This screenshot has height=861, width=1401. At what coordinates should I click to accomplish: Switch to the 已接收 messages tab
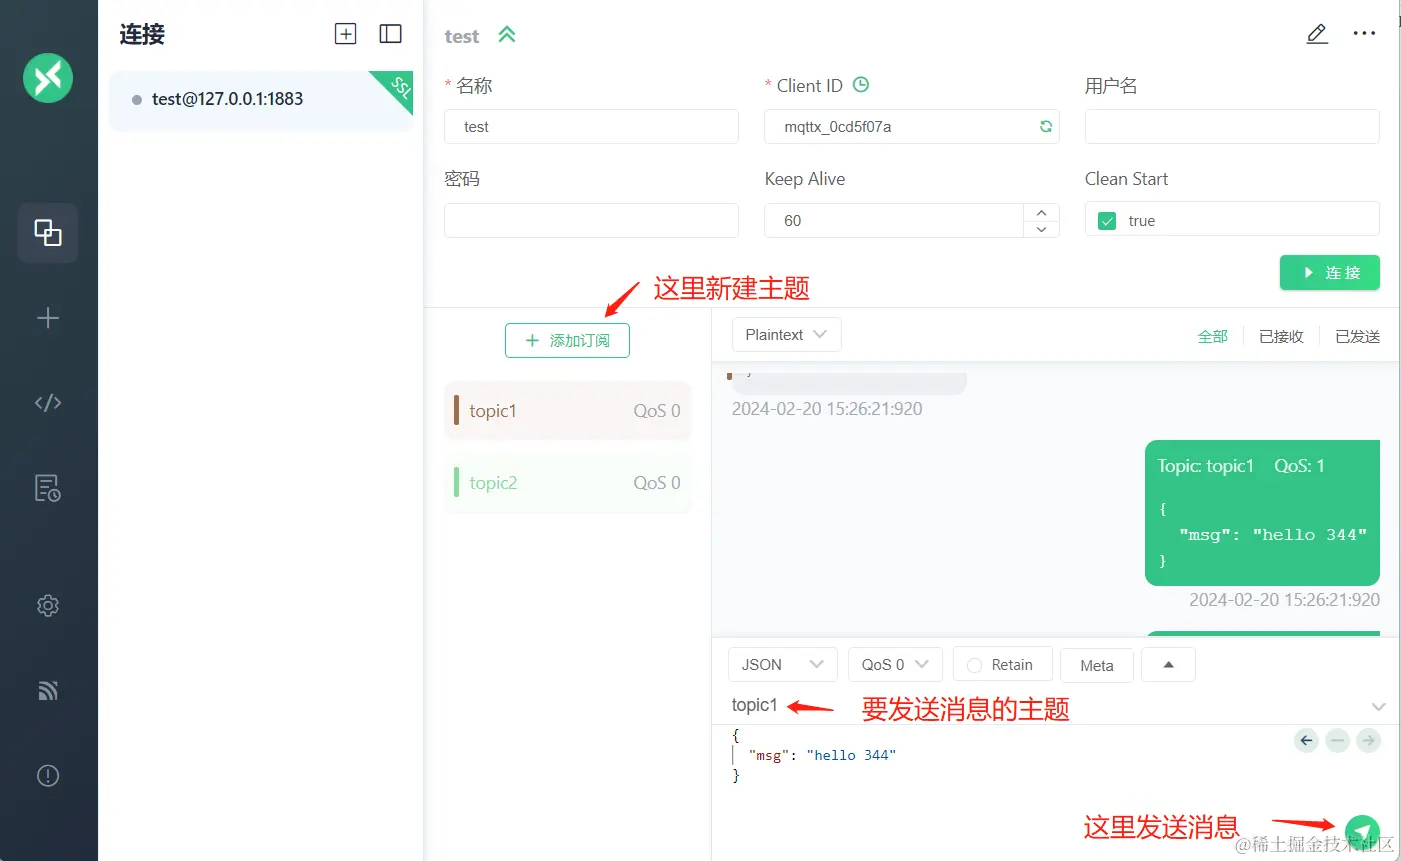click(1280, 336)
